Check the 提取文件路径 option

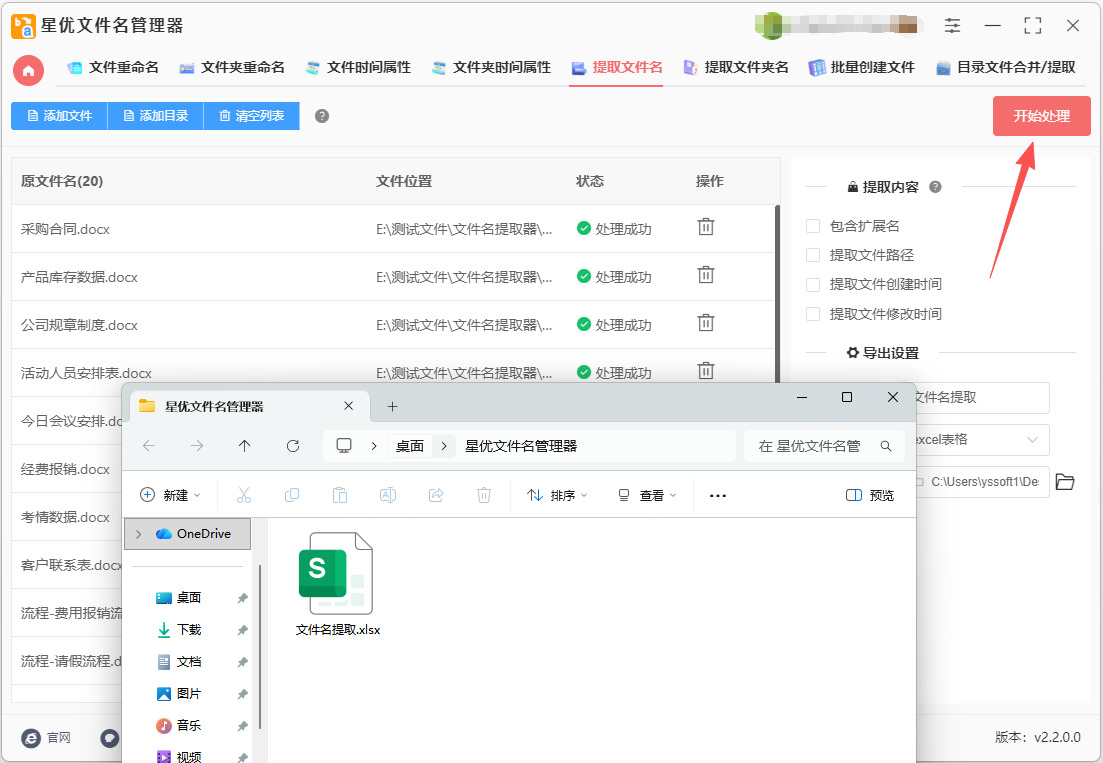[x=813, y=255]
